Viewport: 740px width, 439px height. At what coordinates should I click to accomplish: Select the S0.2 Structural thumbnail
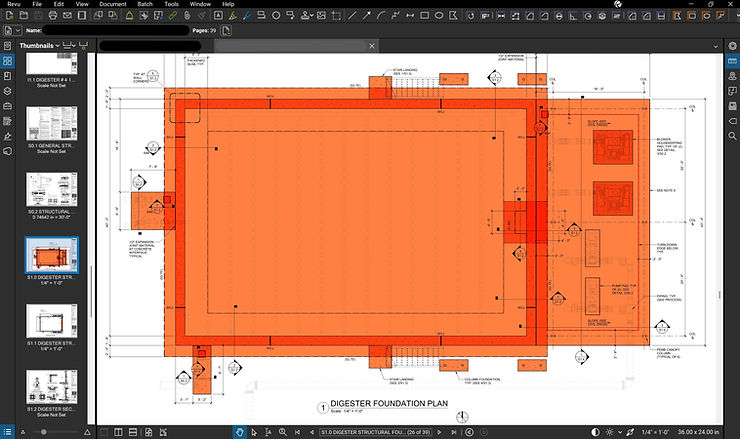tap(51, 189)
